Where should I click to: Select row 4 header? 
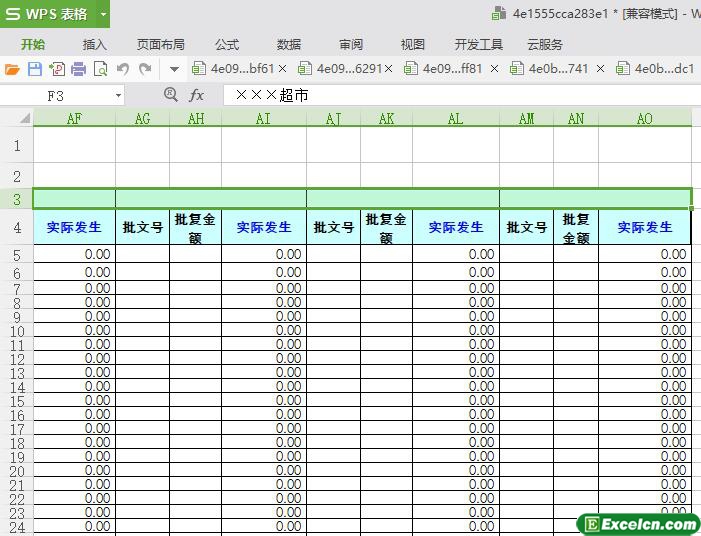pyautogui.click(x=16, y=227)
